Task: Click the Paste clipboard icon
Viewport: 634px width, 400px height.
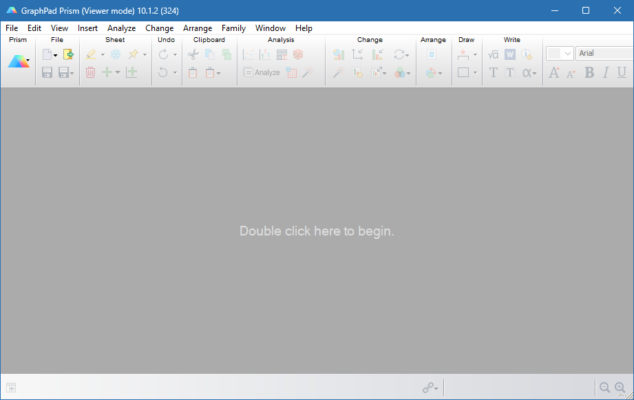Action: pyautogui.click(x=193, y=72)
